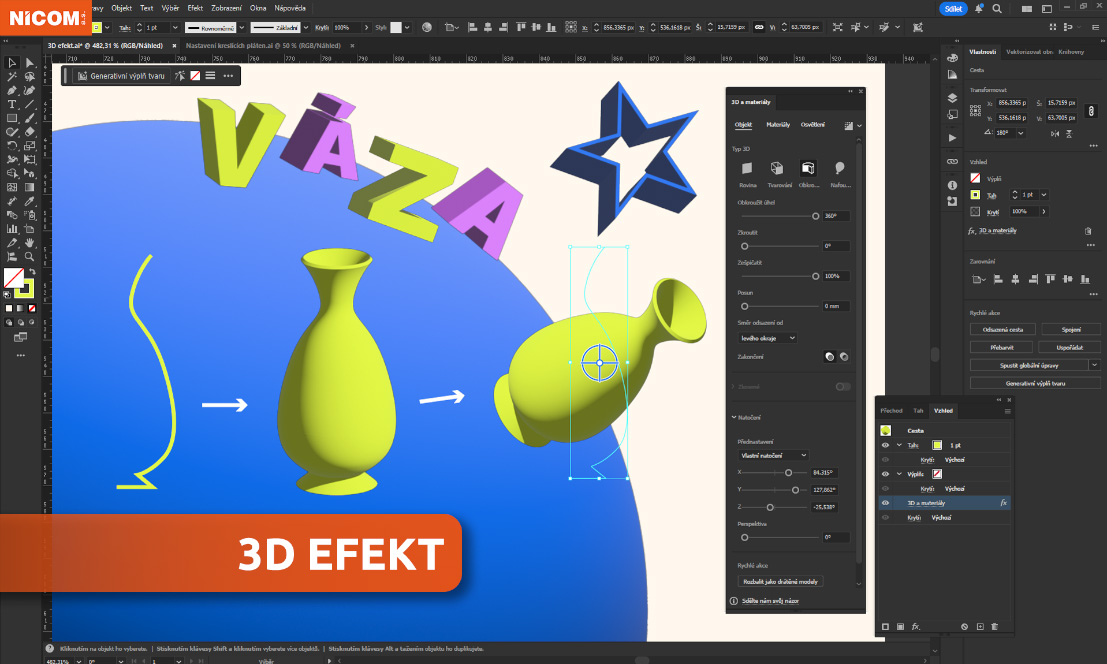The width and height of the screenshot is (1107, 664).
Task: Toggle visibility of 3D a materiály row
Action: tap(885, 503)
